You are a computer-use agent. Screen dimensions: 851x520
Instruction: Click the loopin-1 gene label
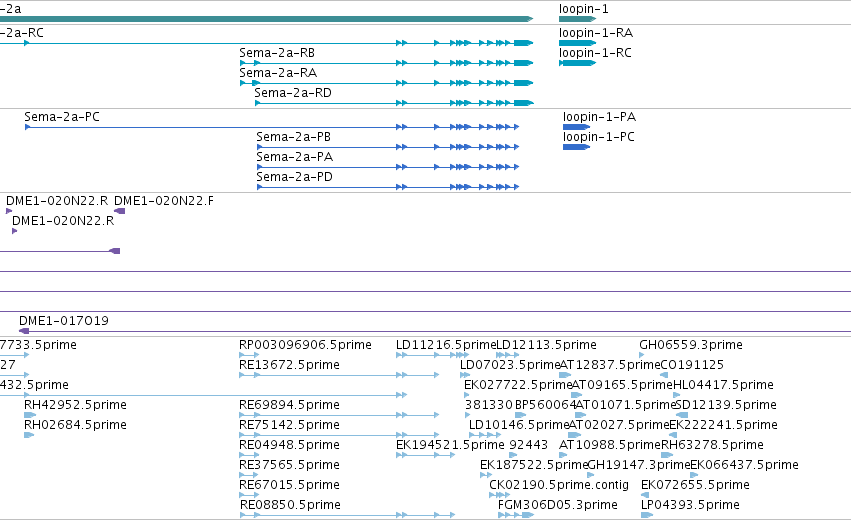click(x=583, y=9)
